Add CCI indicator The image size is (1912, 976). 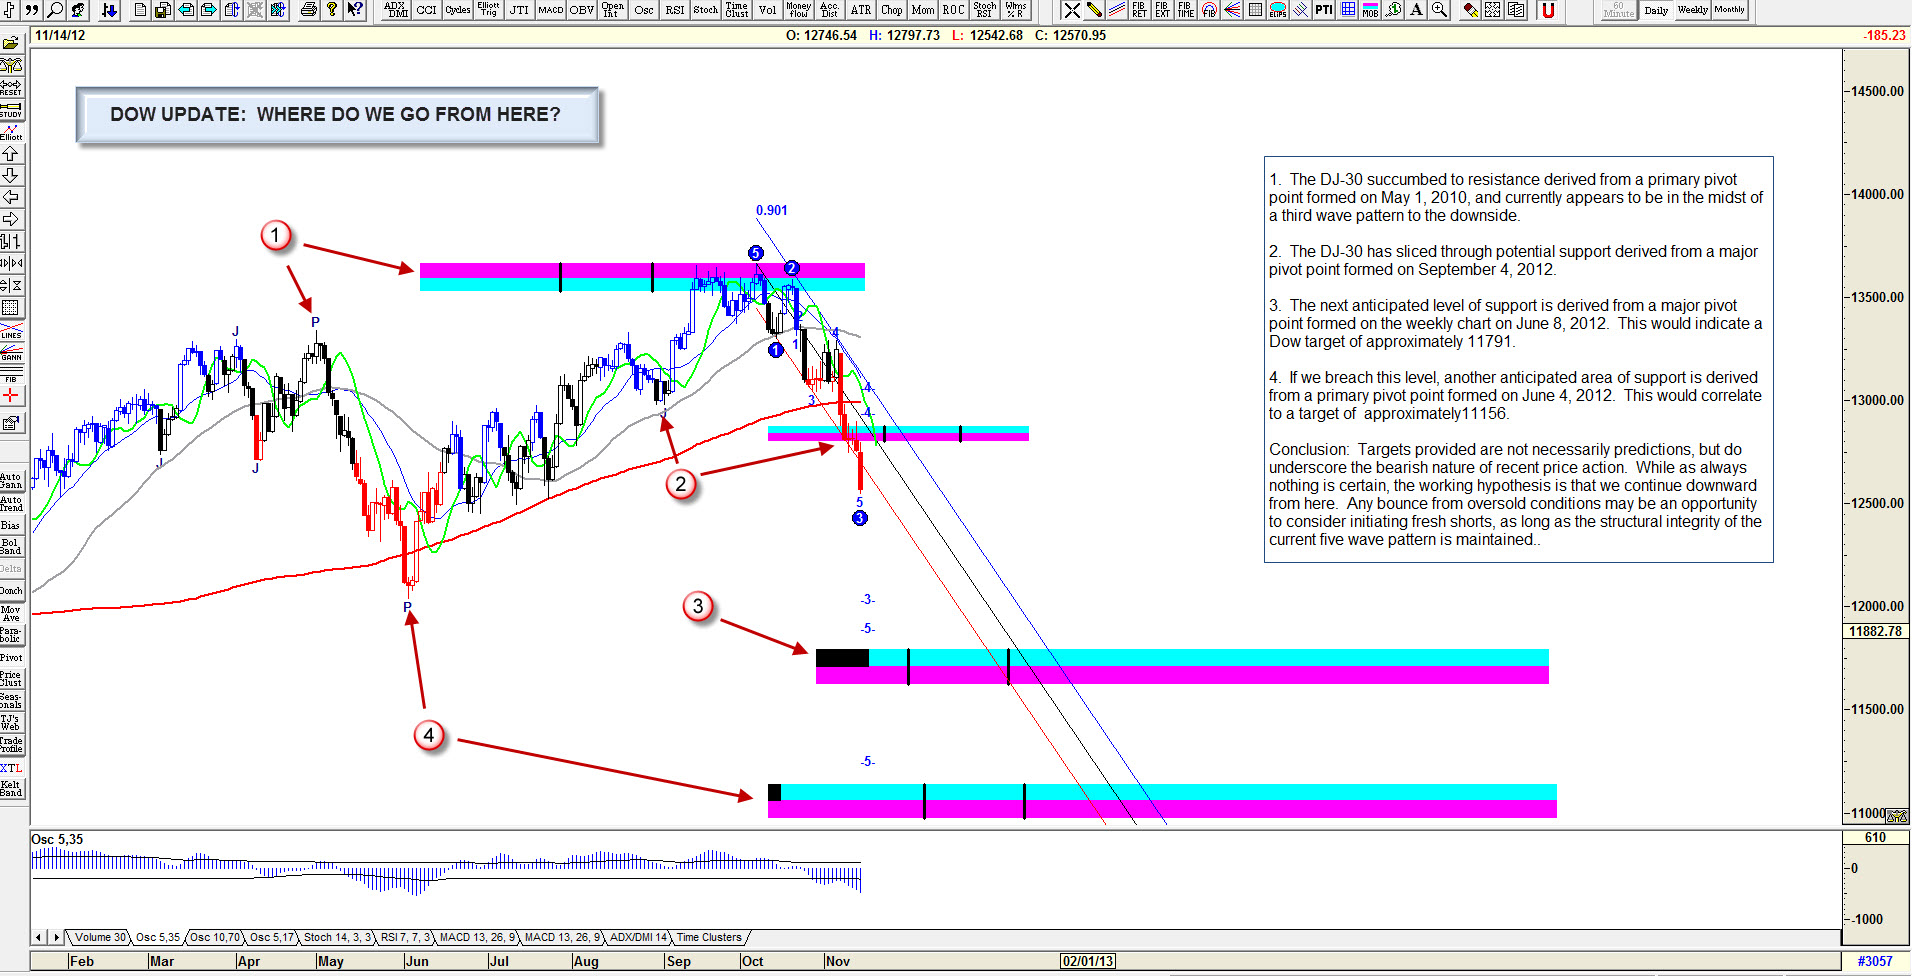(427, 10)
